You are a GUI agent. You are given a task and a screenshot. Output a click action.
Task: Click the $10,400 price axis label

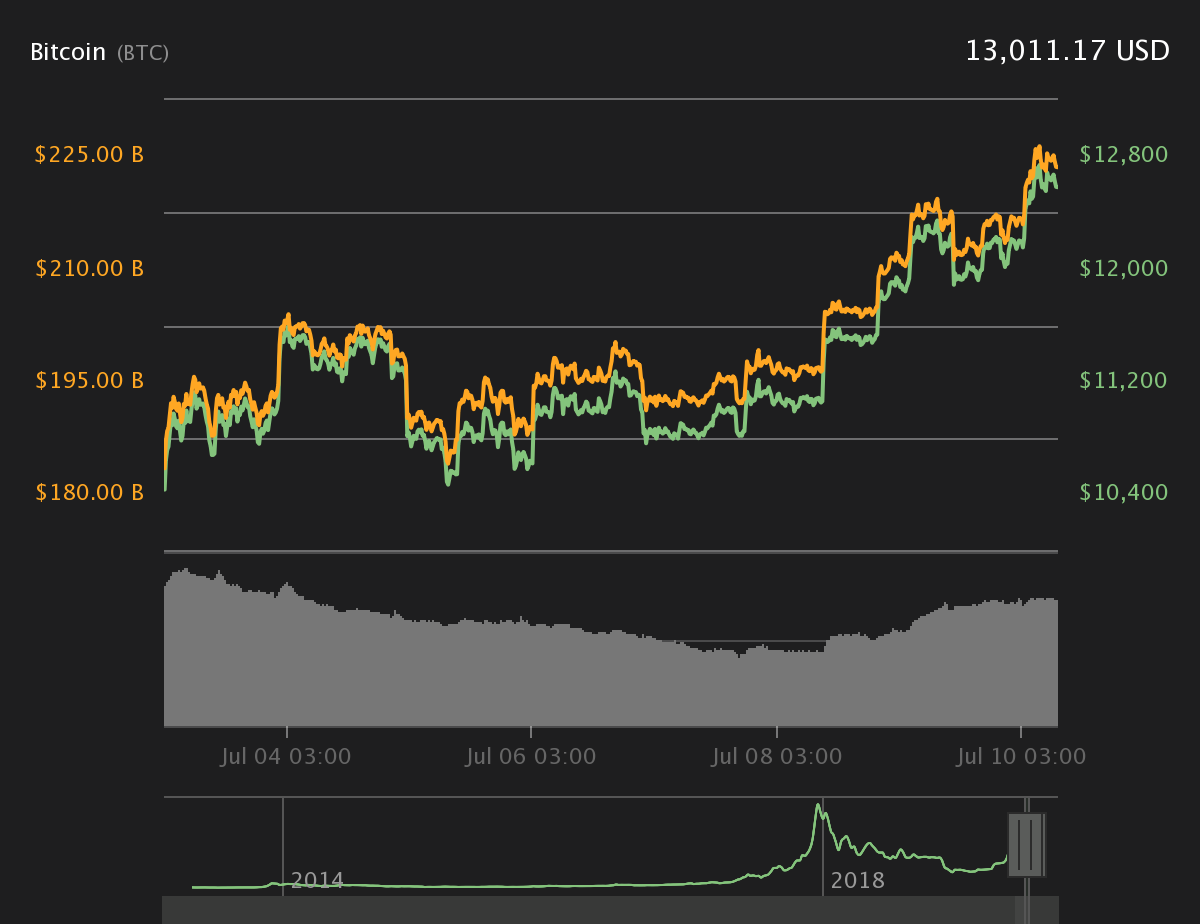pyautogui.click(x=1124, y=492)
